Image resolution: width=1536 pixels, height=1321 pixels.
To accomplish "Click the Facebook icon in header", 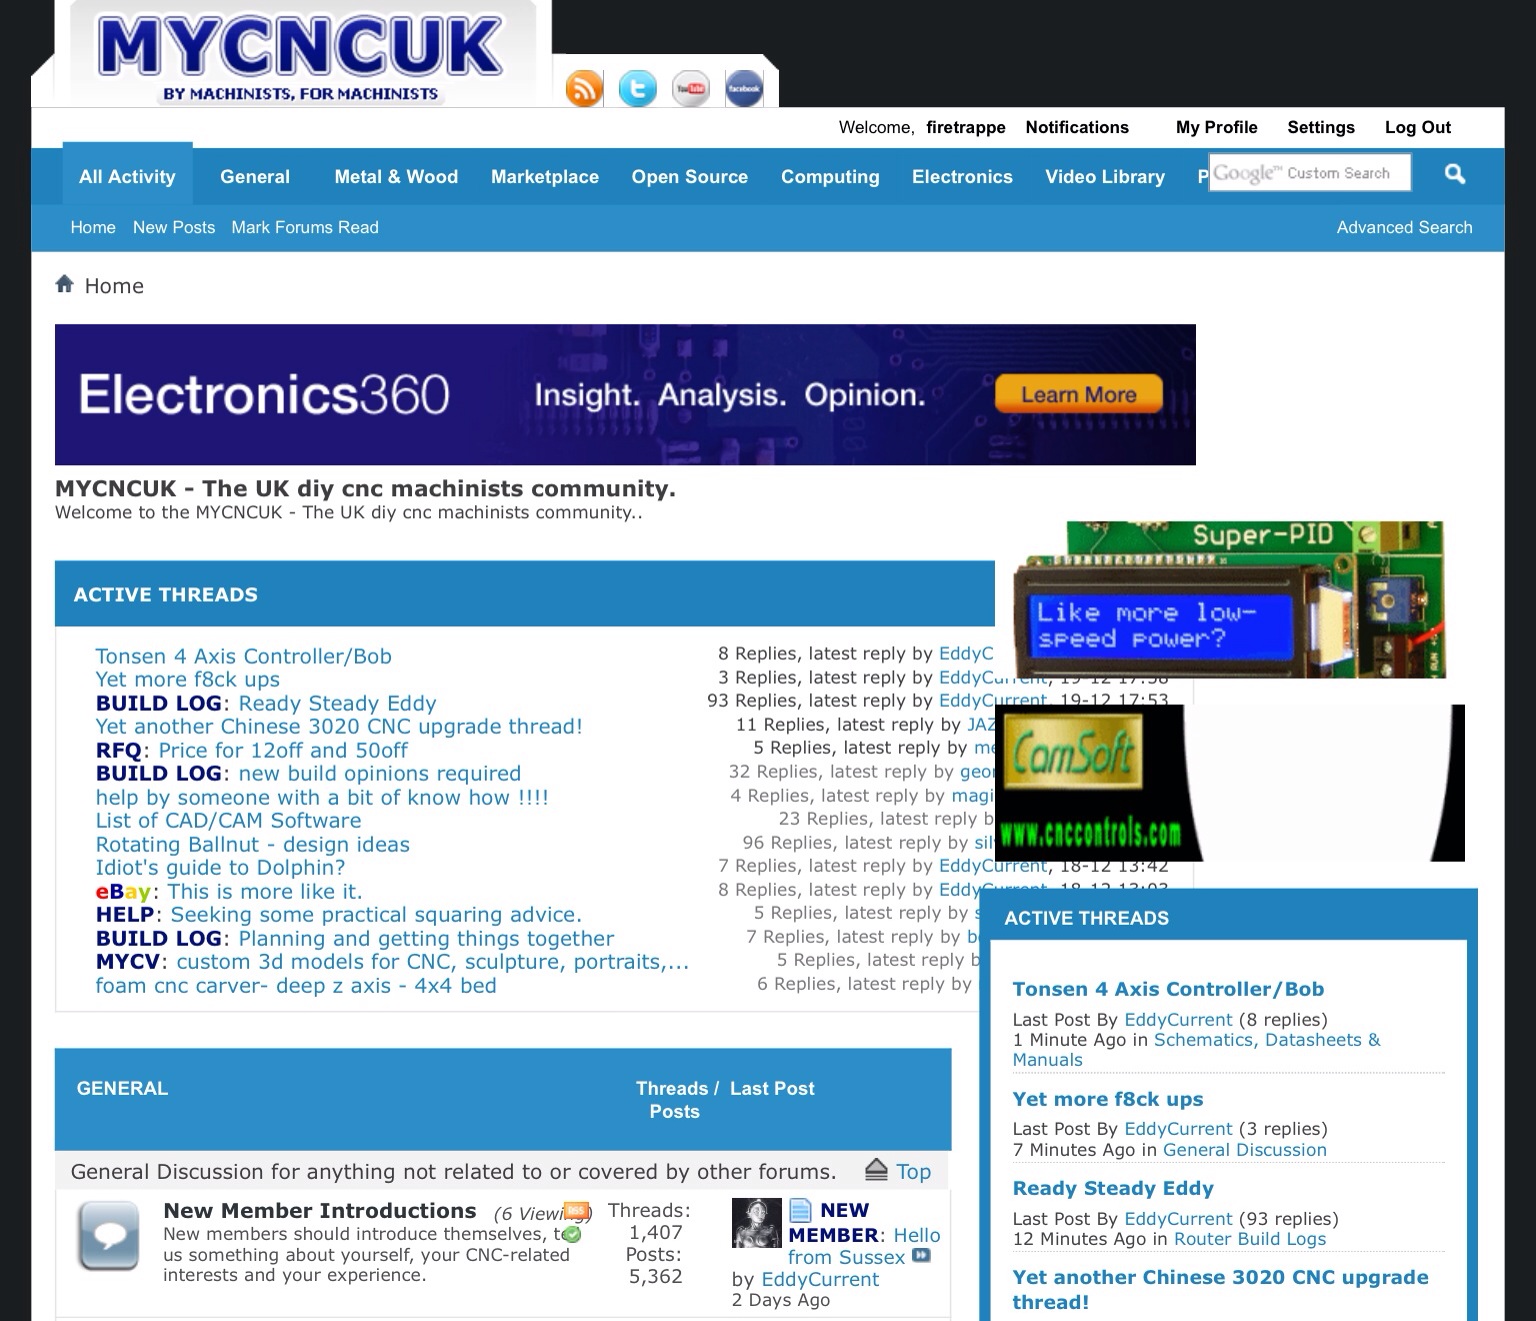I will (744, 88).
